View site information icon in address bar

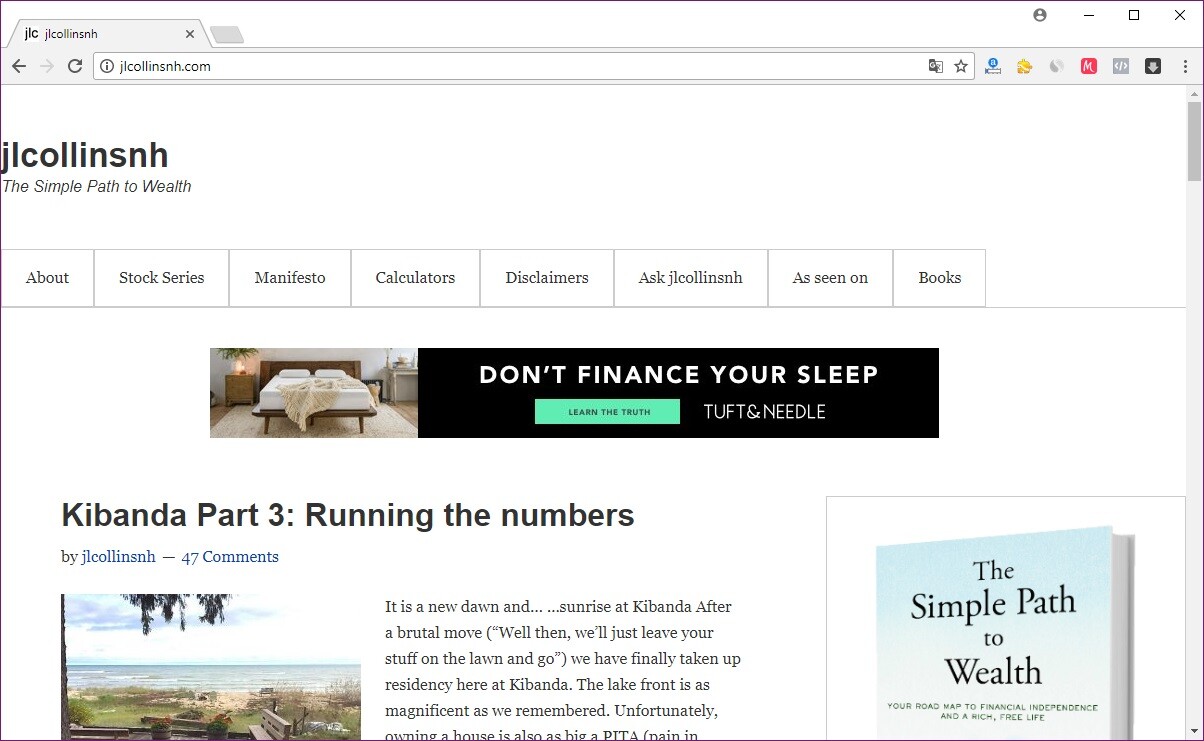107,66
